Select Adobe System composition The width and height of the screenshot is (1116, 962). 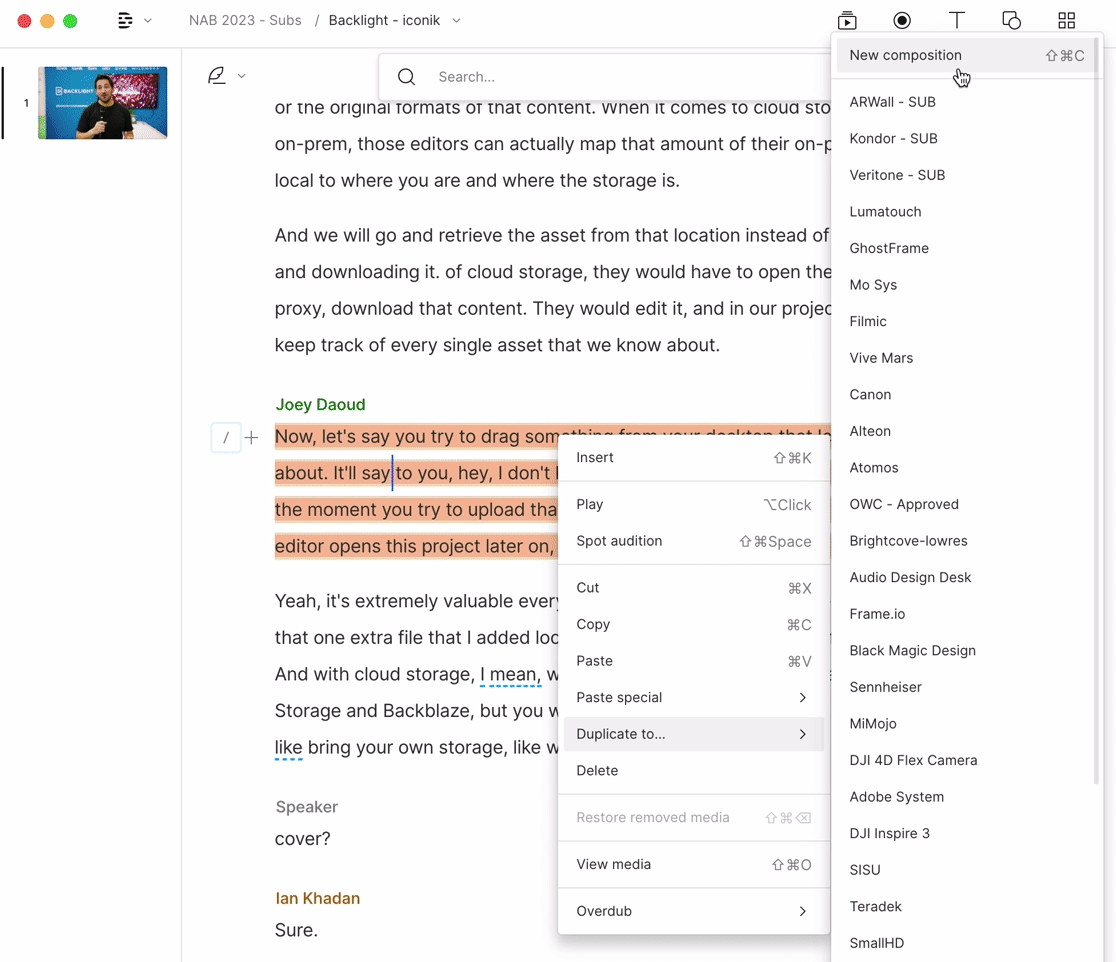[x=966, y=797]
